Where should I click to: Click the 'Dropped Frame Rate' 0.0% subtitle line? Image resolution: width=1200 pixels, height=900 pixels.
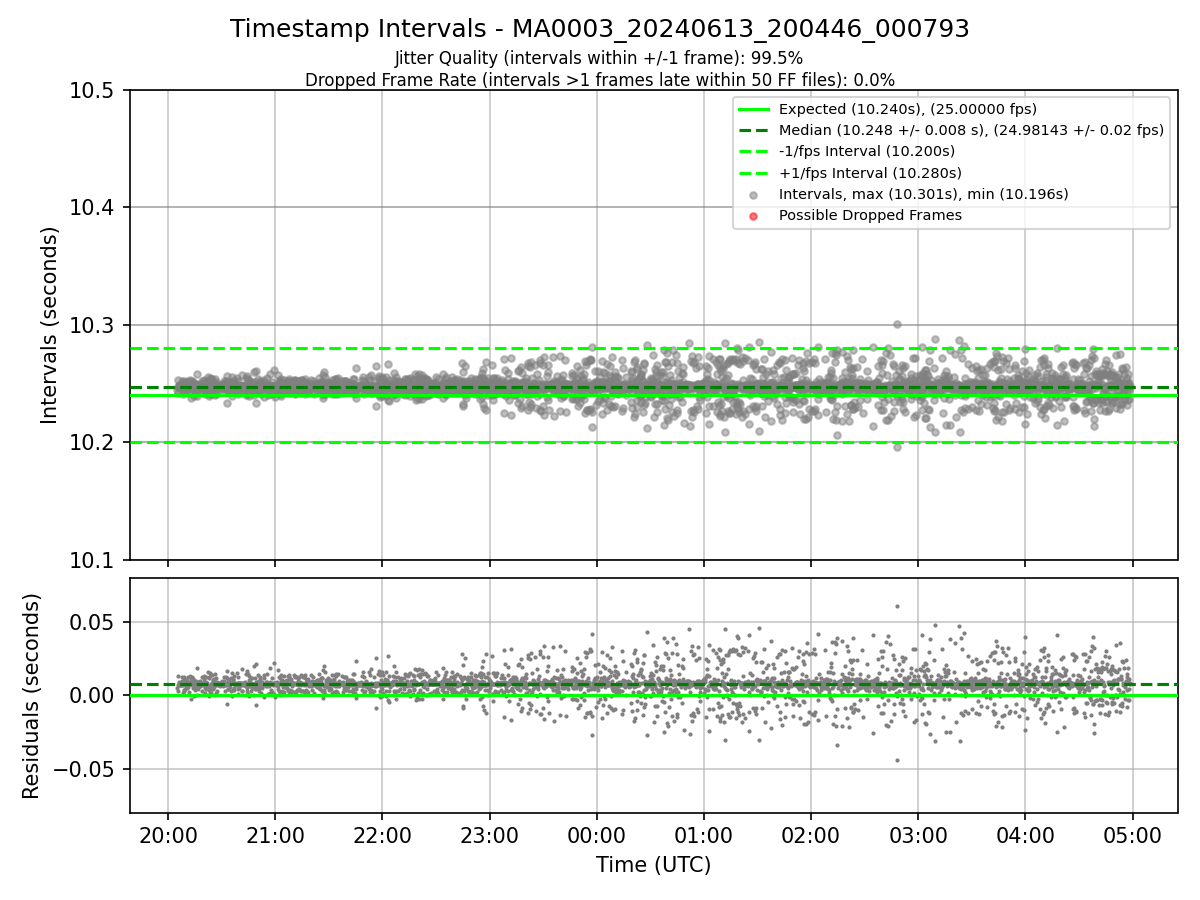(x=600, y=80)
